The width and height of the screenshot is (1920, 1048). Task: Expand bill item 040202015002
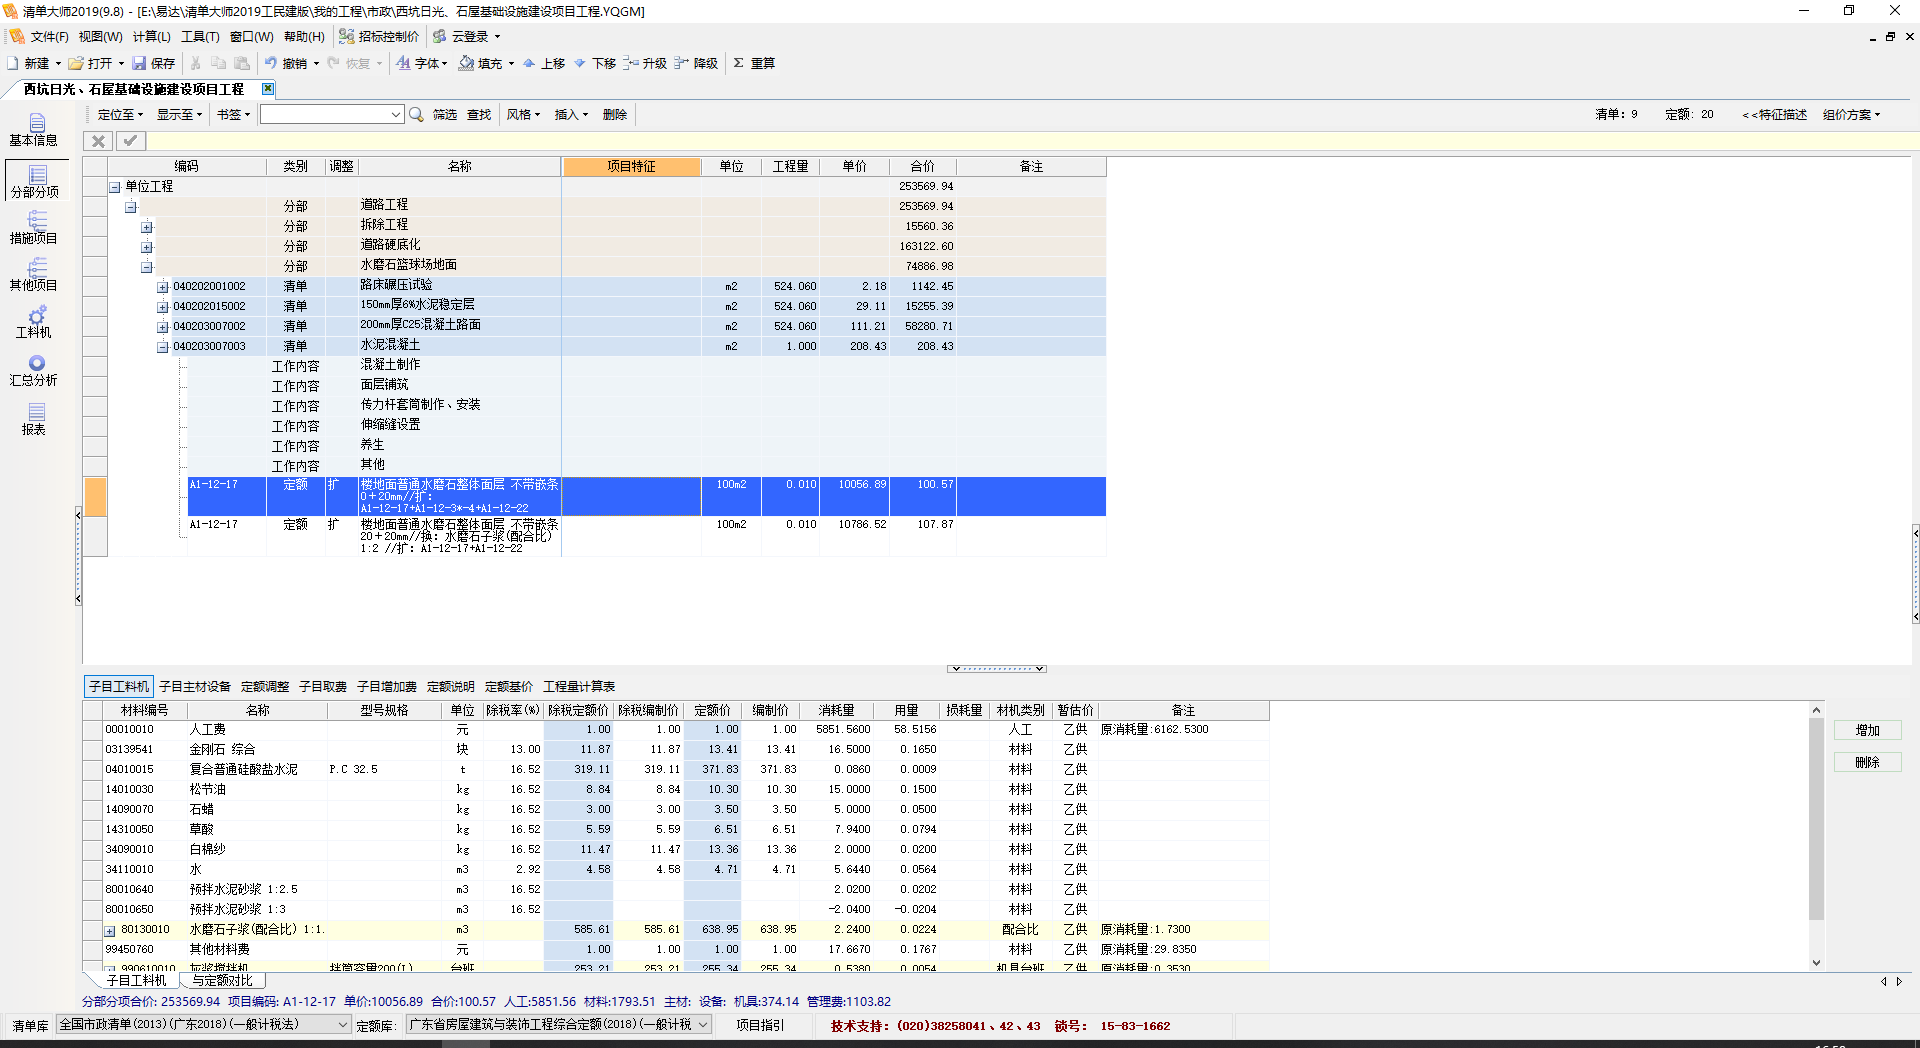(x=163, y=307)
